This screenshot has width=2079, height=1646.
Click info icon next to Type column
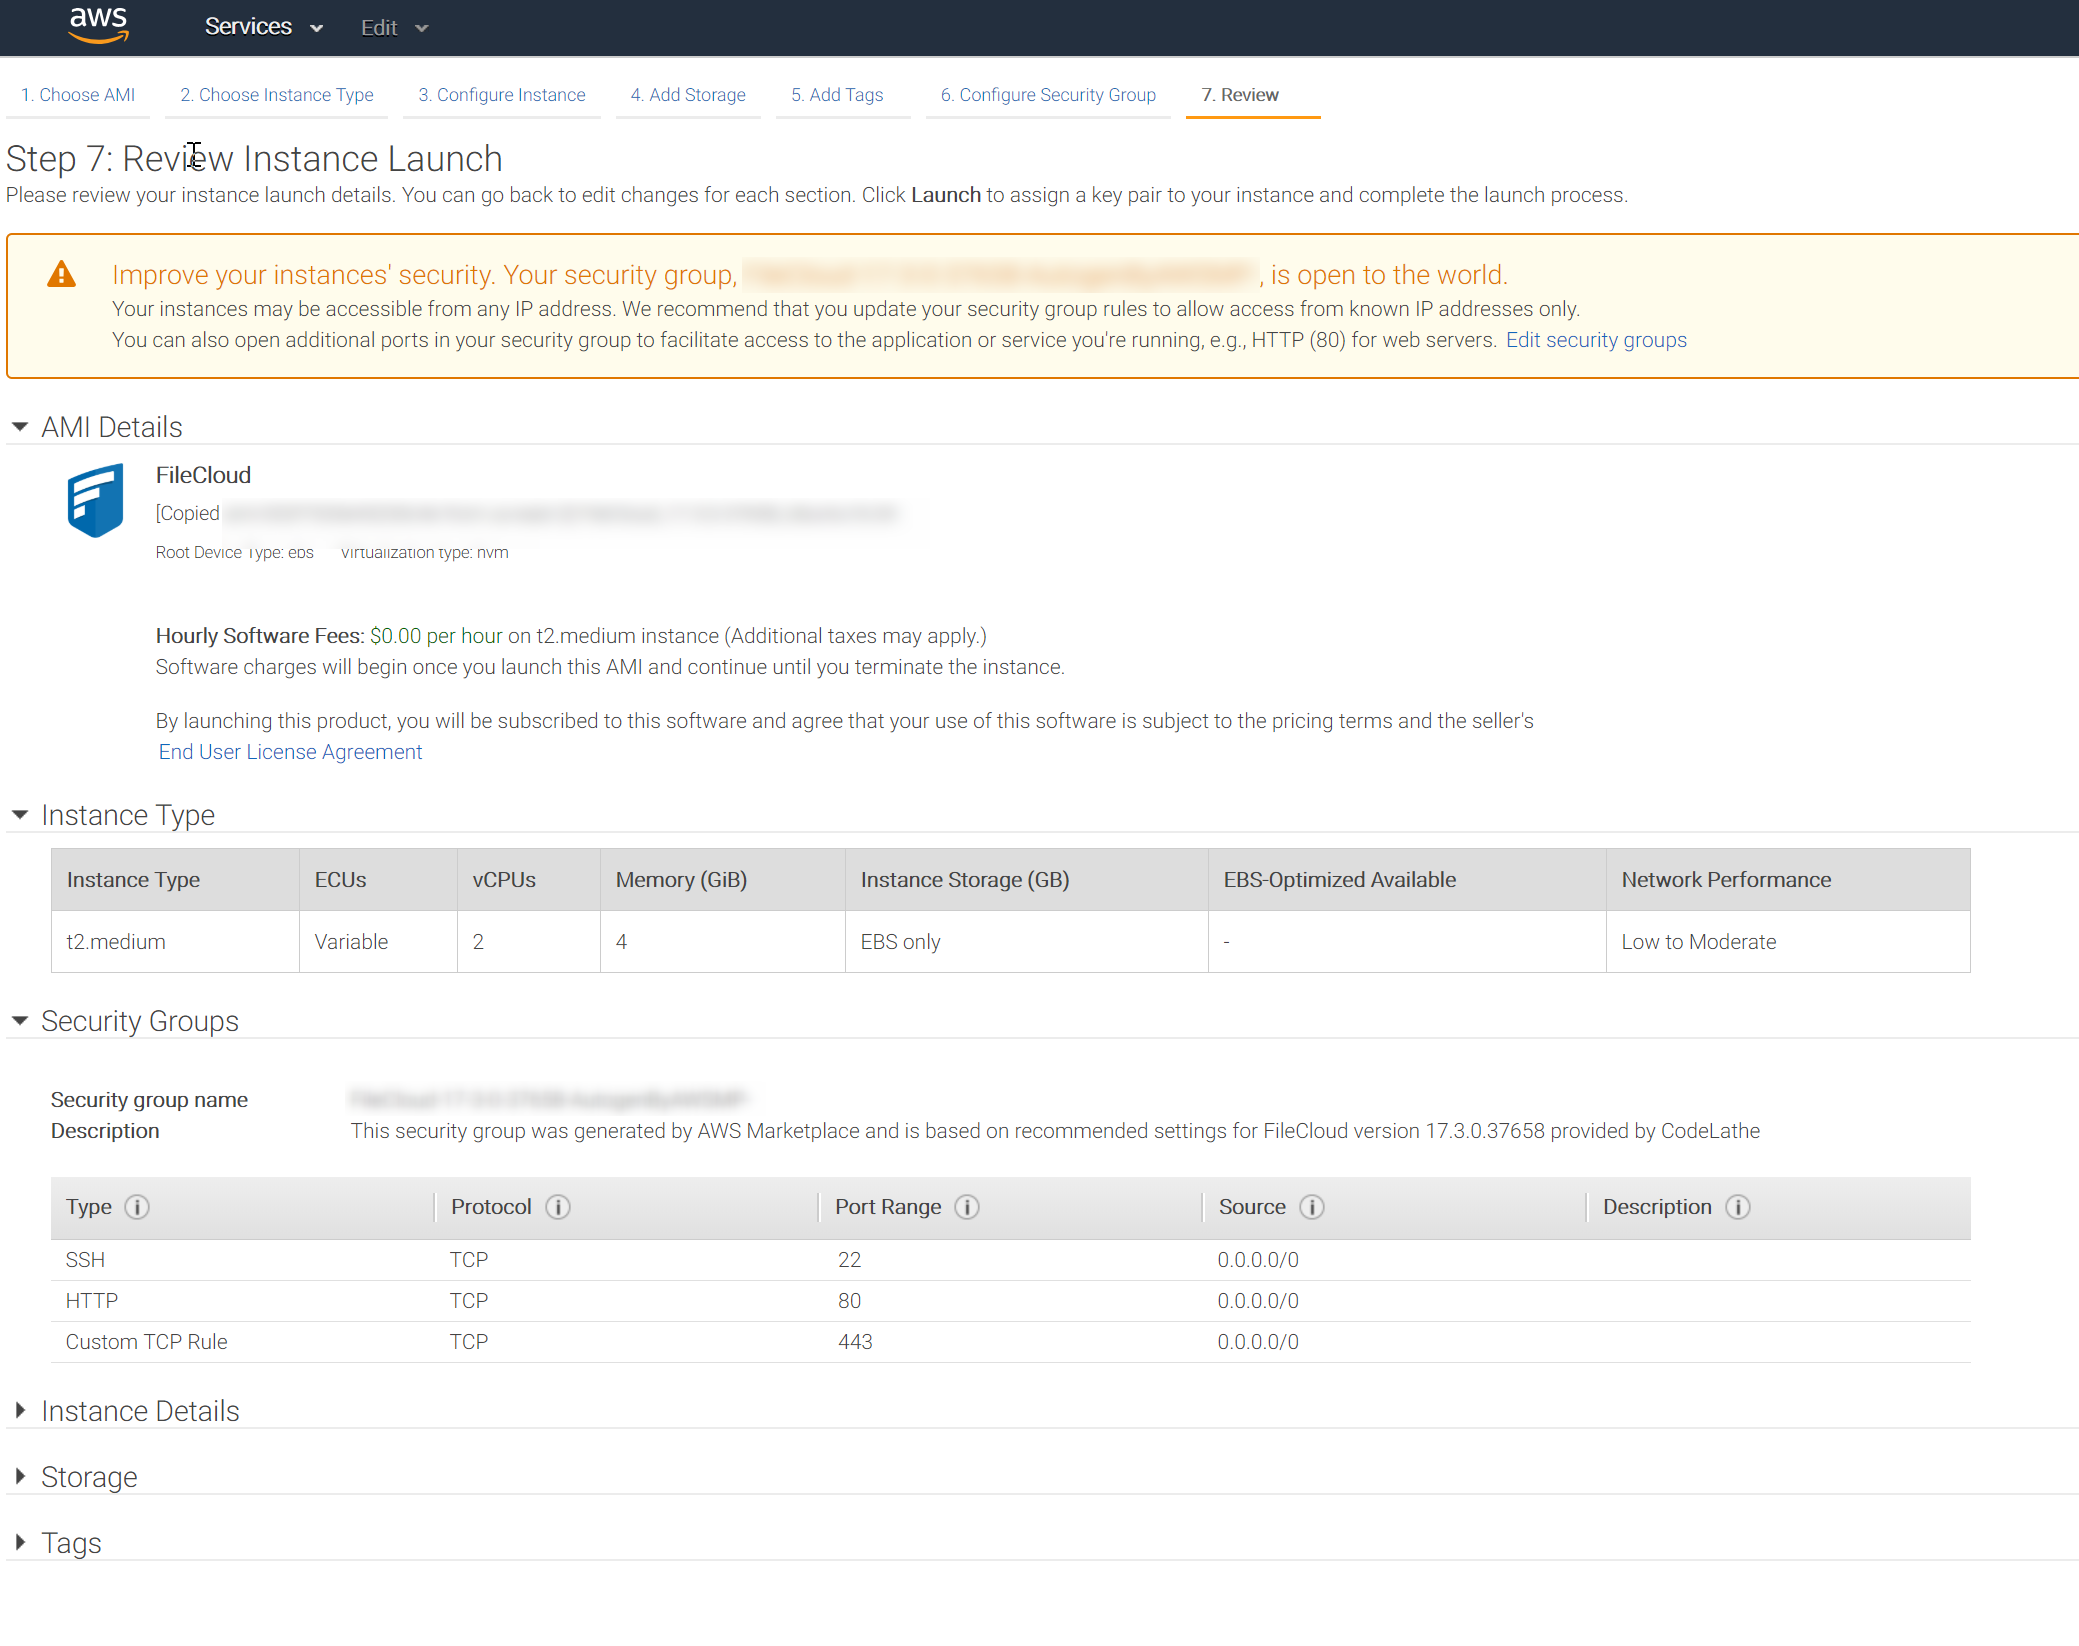(x=137, y=1207)
